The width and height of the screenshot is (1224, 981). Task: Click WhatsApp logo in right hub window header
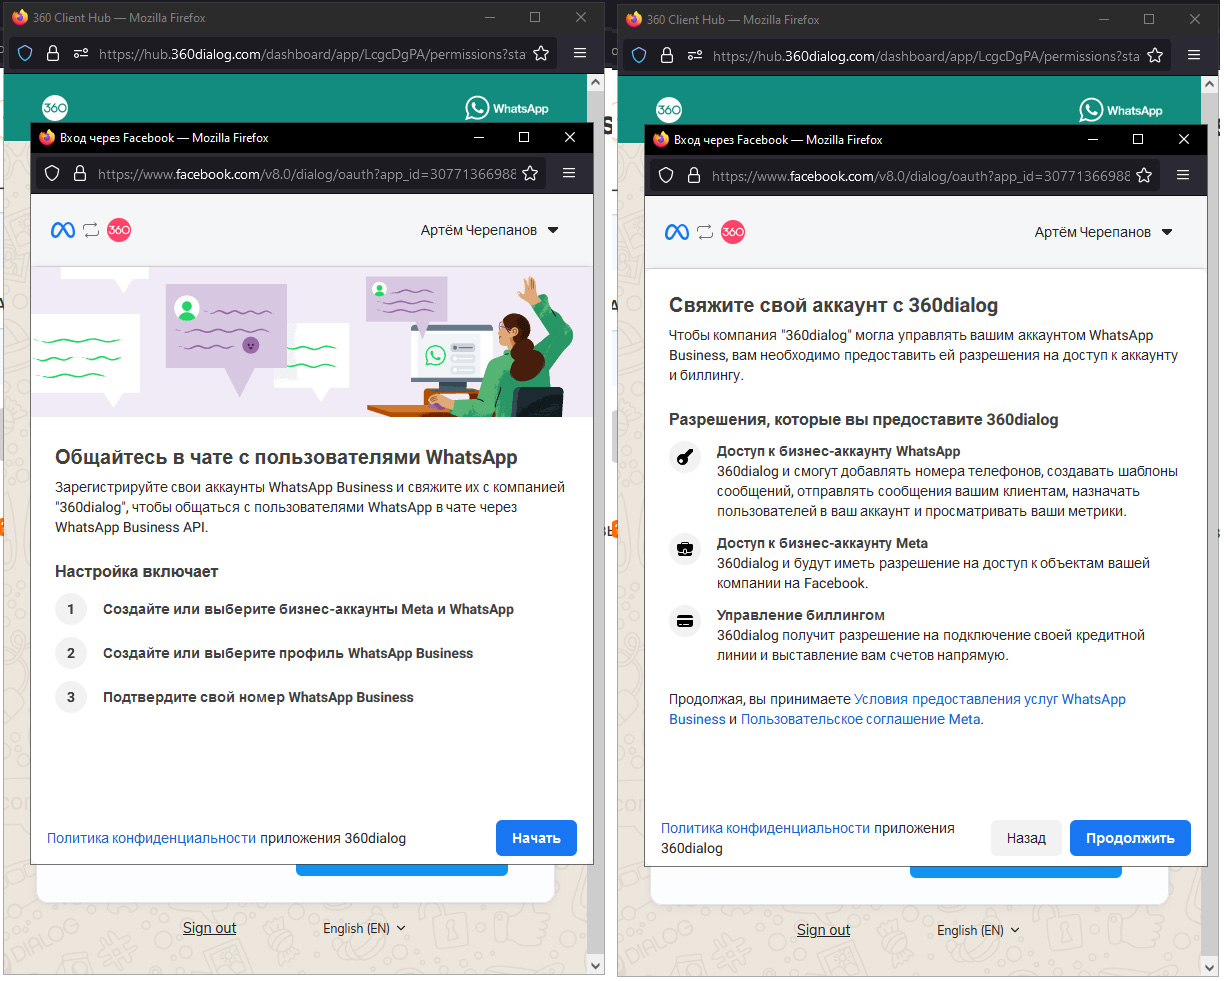click(x=1121, y=110)
